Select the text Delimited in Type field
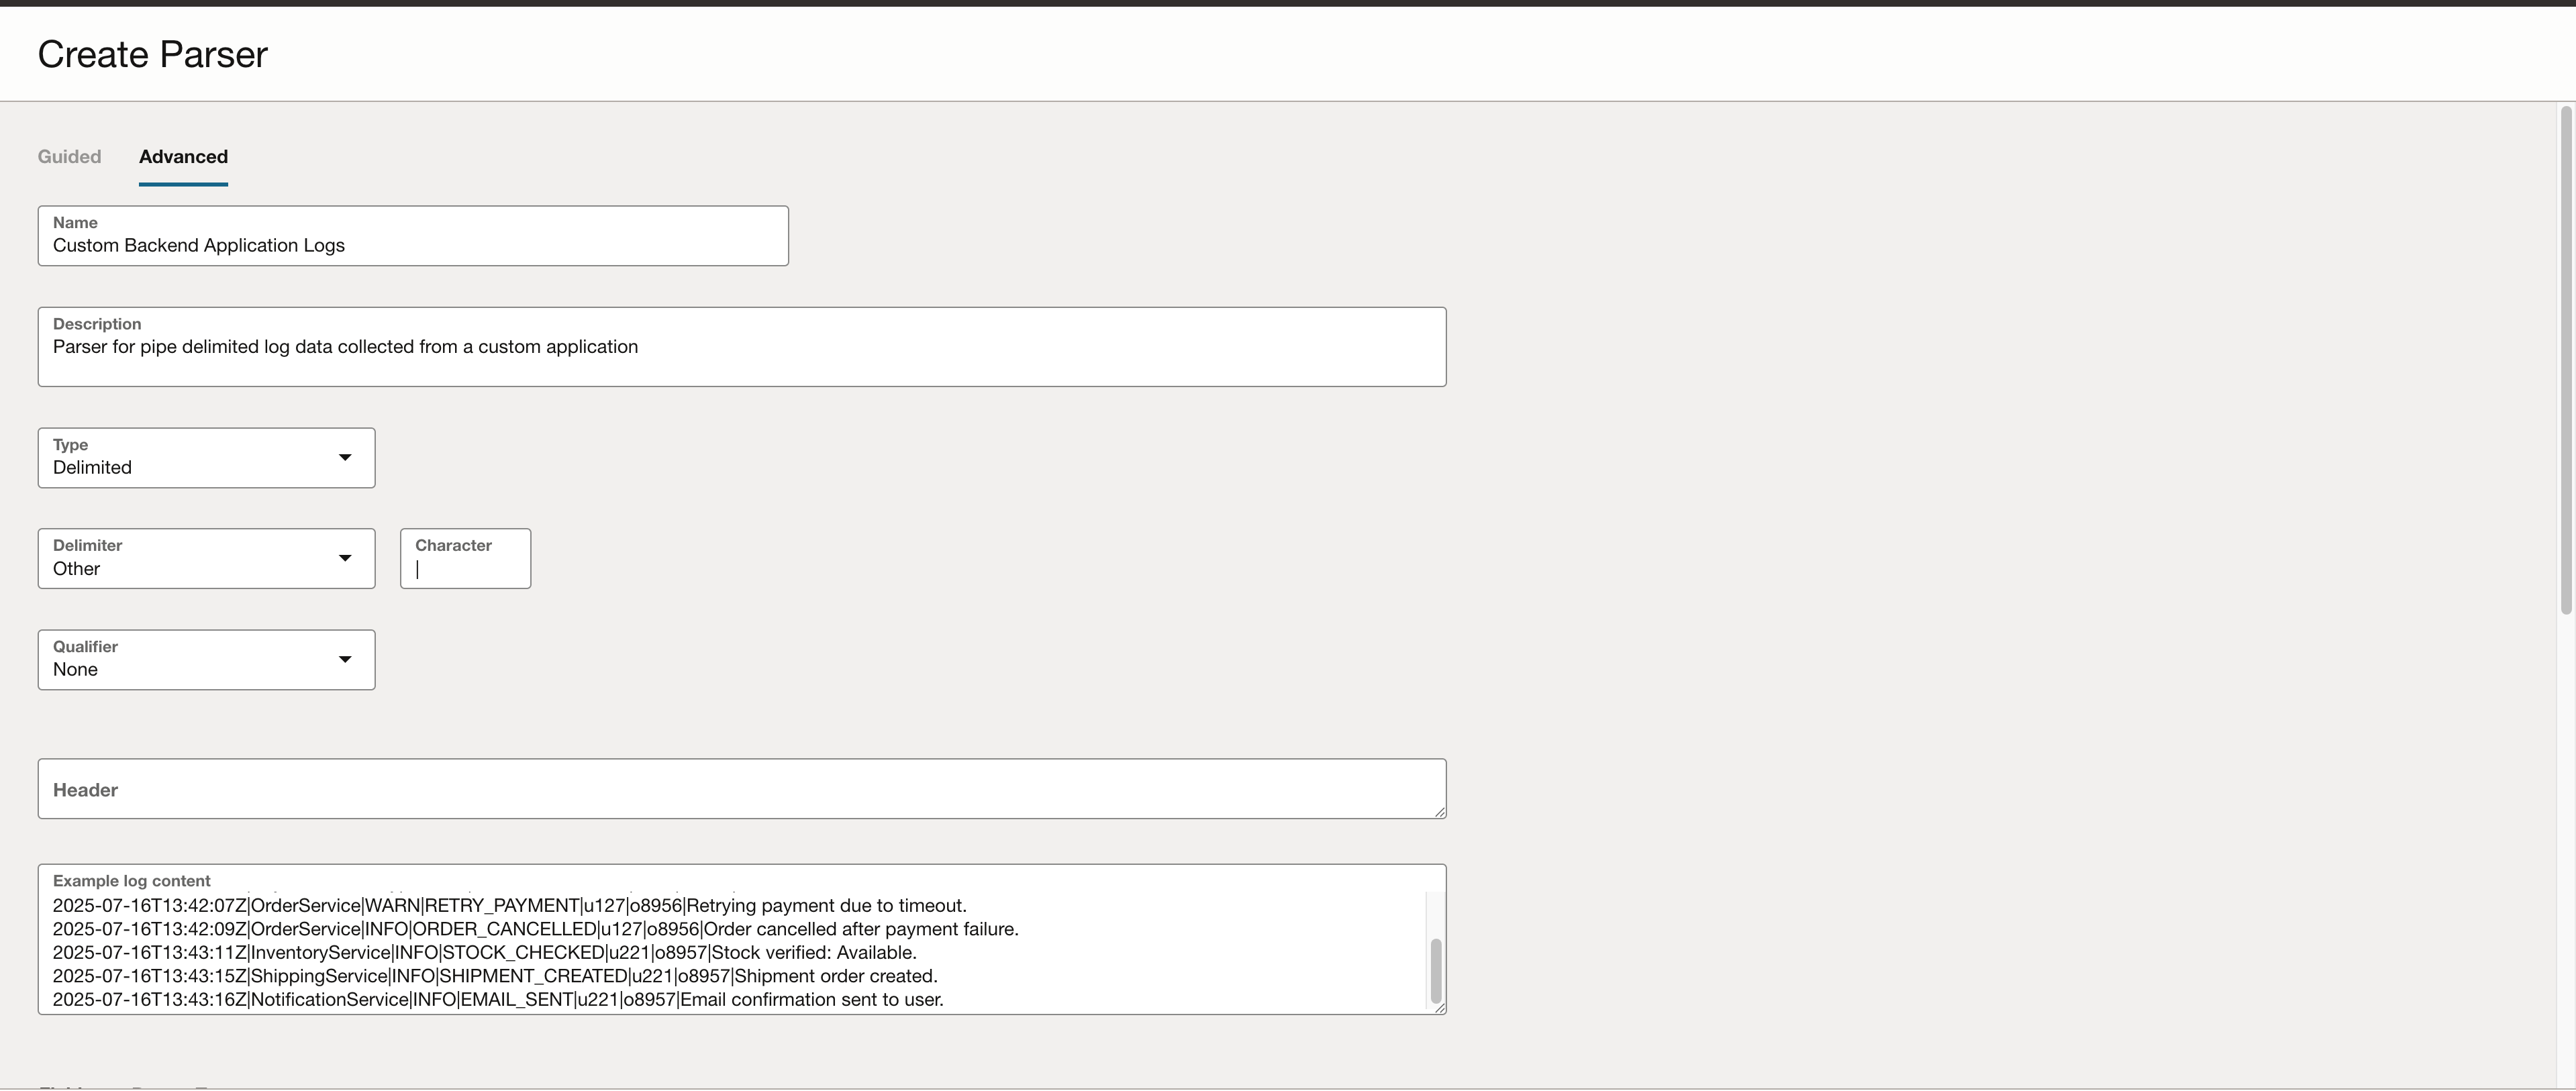2576x1091 pixels. click(x=92, y=467)
